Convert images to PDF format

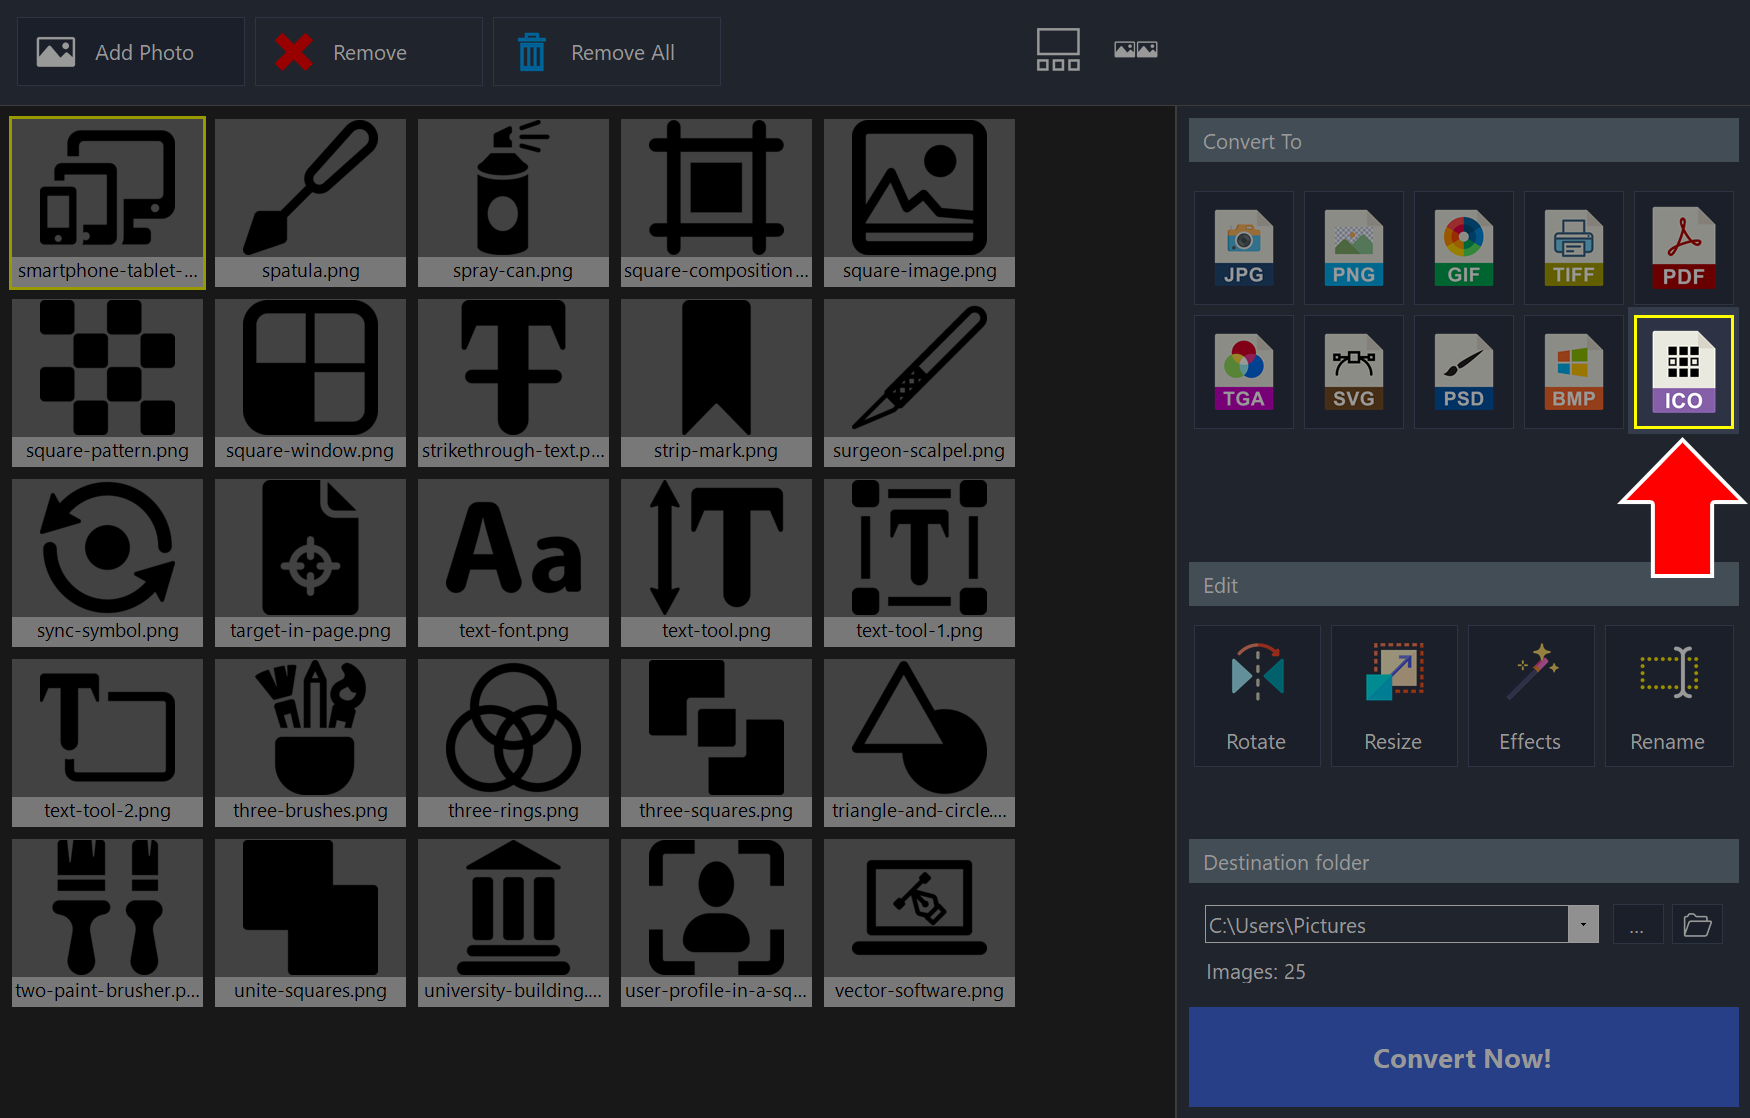point(1683,248)
